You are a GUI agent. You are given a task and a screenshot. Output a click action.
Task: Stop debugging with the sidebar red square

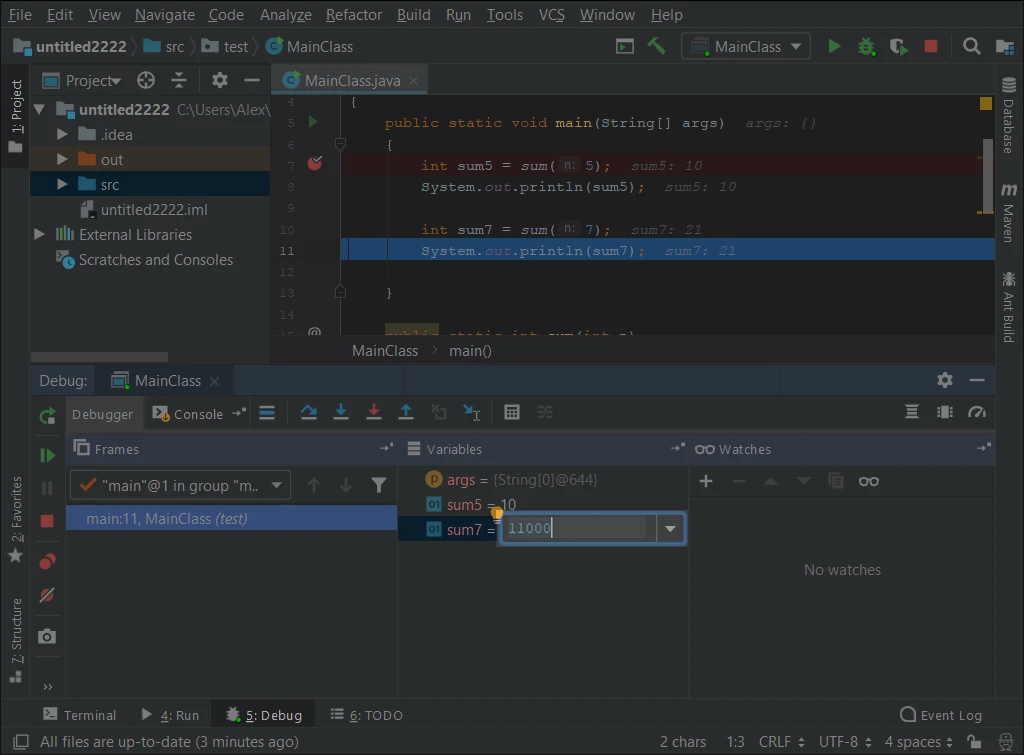tap(47, 521)
